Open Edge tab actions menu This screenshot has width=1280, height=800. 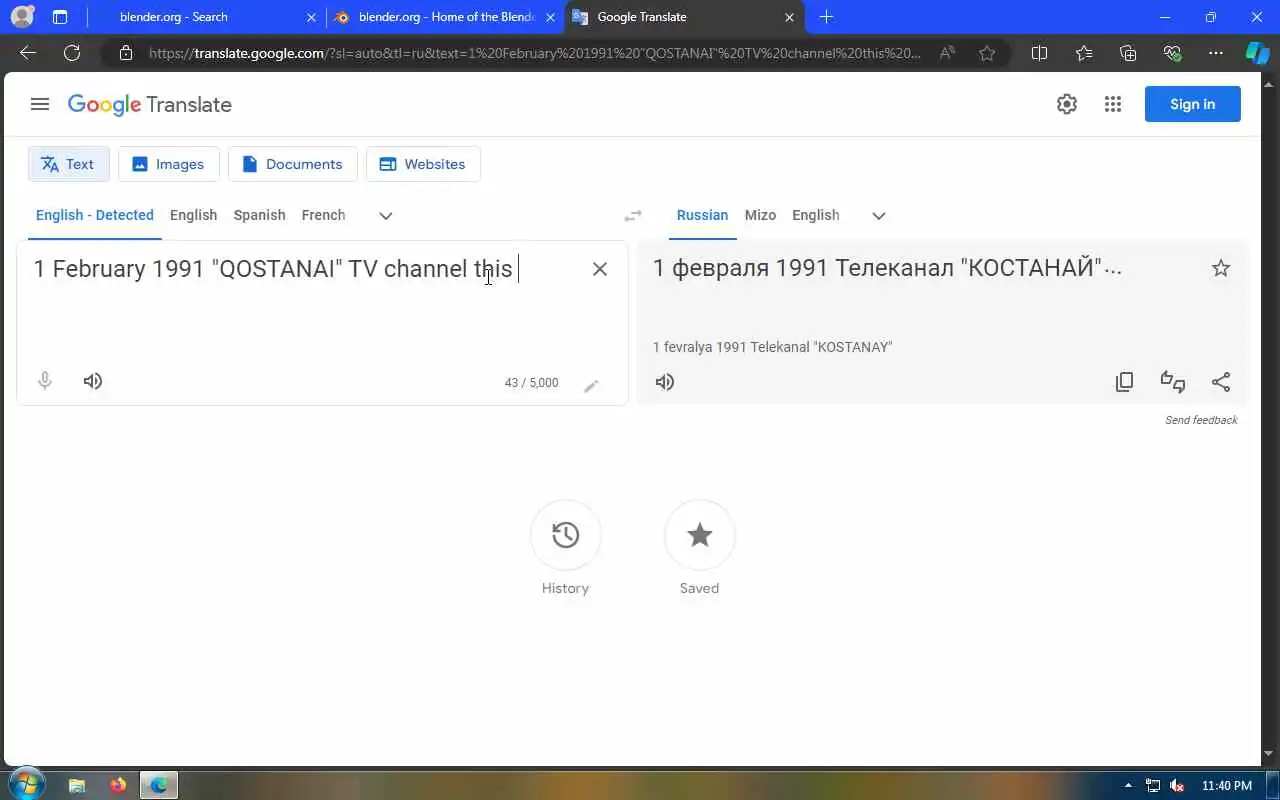(60, 17)
